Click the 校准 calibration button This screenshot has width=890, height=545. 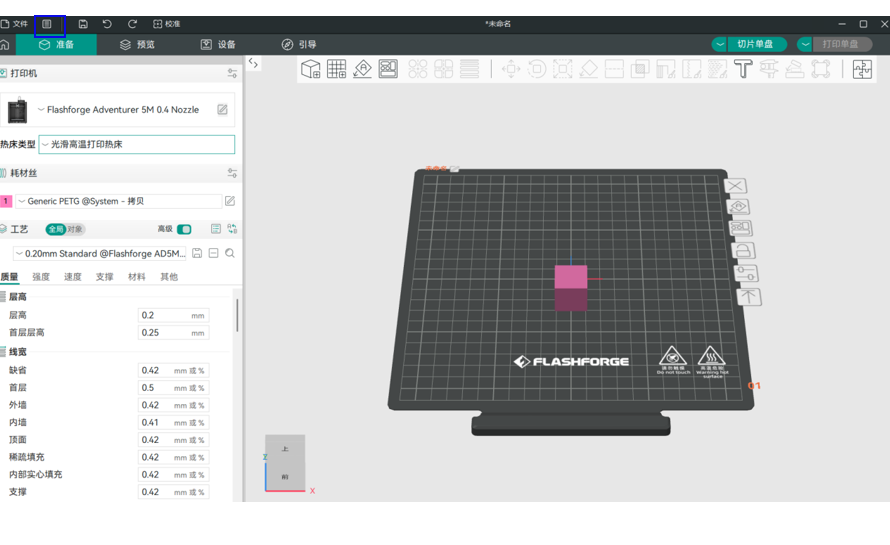(x=167, y=23)
